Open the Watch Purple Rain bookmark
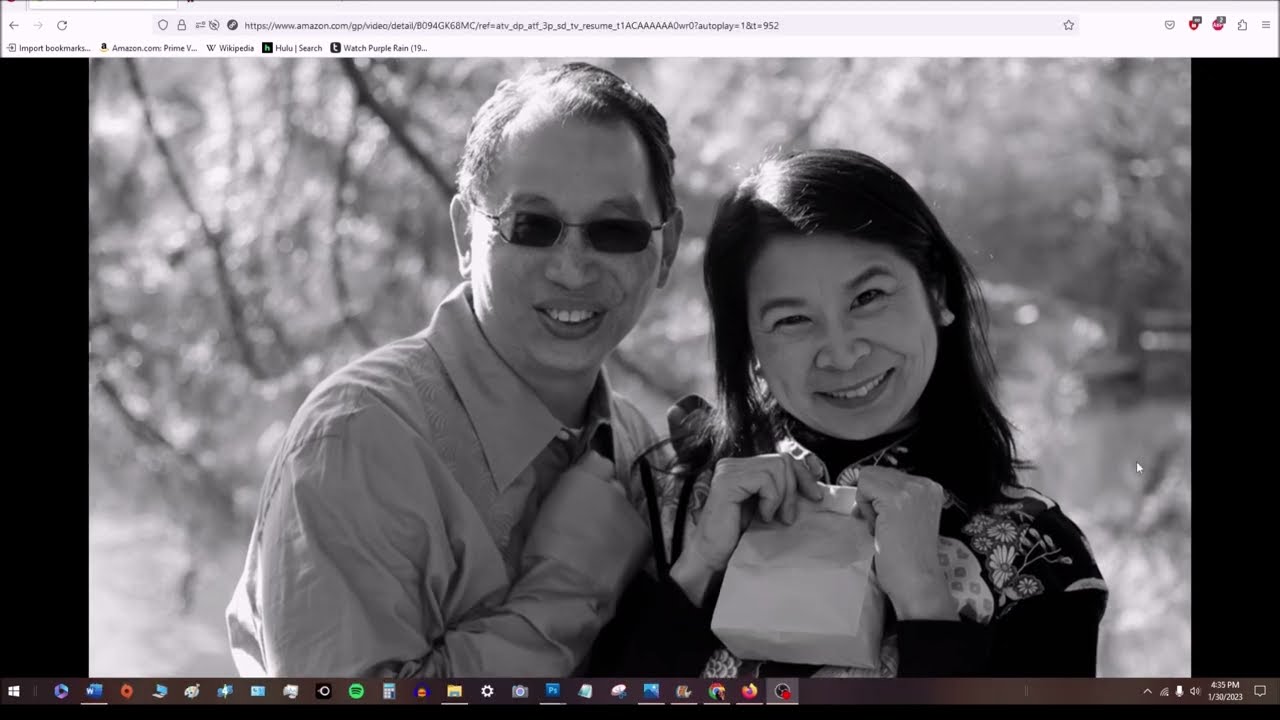This screenshot has height=720, width=1280. point(379,48)
